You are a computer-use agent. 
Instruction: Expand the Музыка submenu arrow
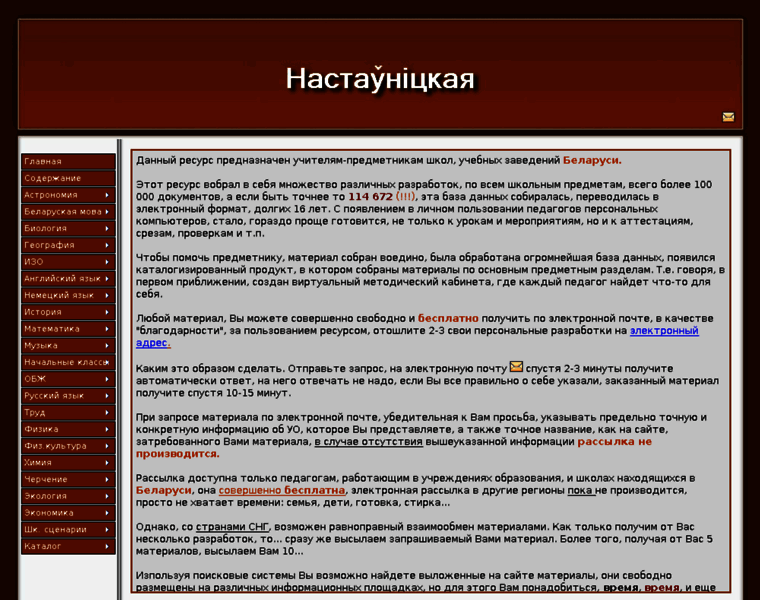(107, 346)
